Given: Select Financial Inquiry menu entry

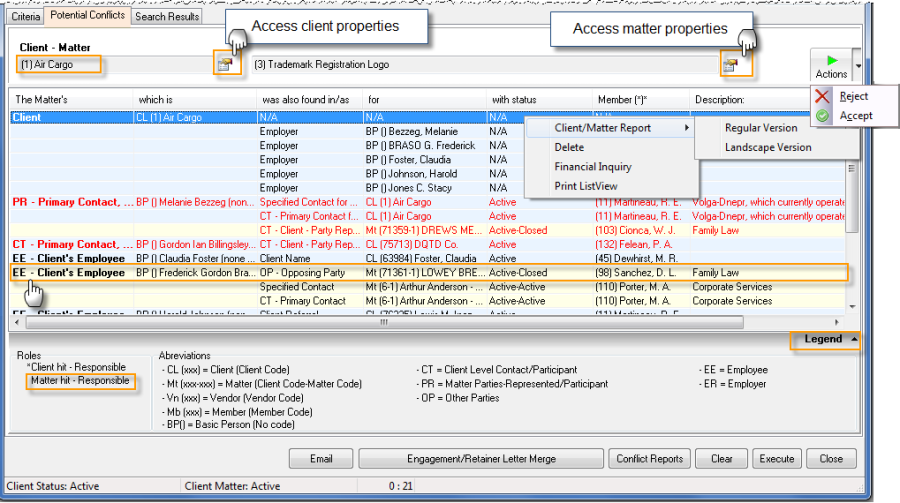Looking at the screenshot, I should tap(593, 167).
